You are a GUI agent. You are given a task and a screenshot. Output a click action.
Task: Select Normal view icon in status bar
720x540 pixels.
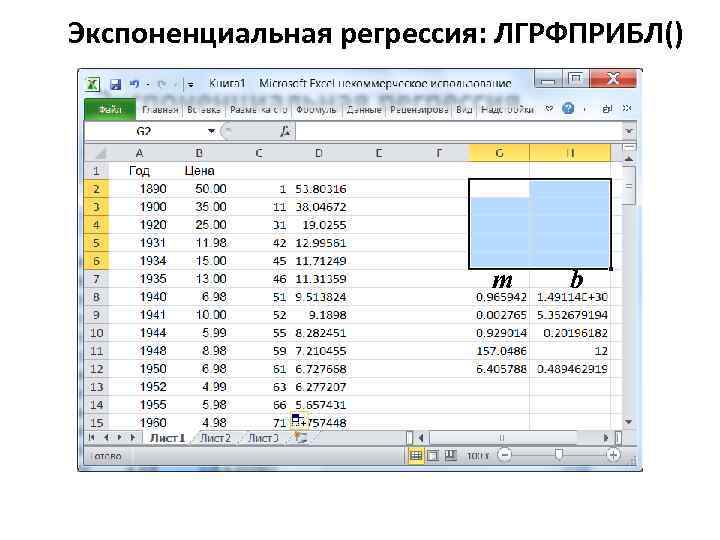tap(416, 456)
